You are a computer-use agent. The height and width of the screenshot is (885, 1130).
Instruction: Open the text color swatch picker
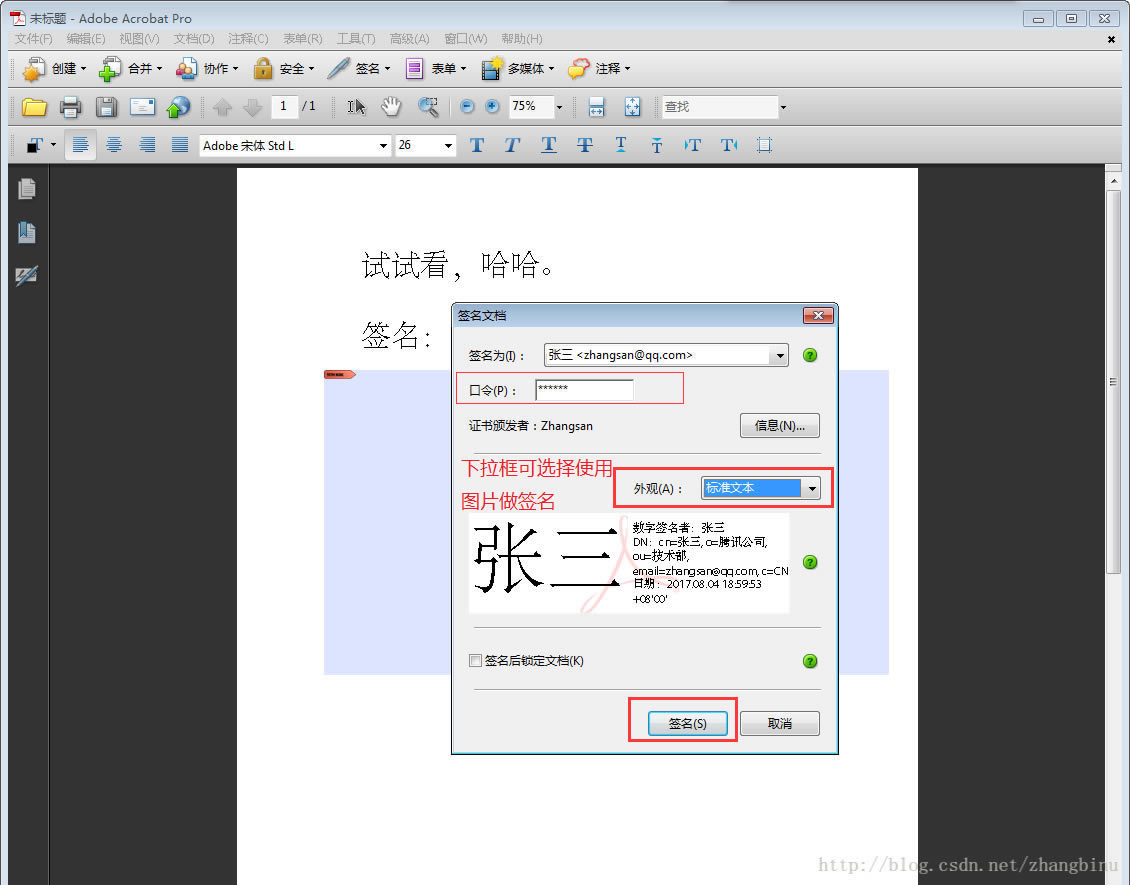pos(40,146)
